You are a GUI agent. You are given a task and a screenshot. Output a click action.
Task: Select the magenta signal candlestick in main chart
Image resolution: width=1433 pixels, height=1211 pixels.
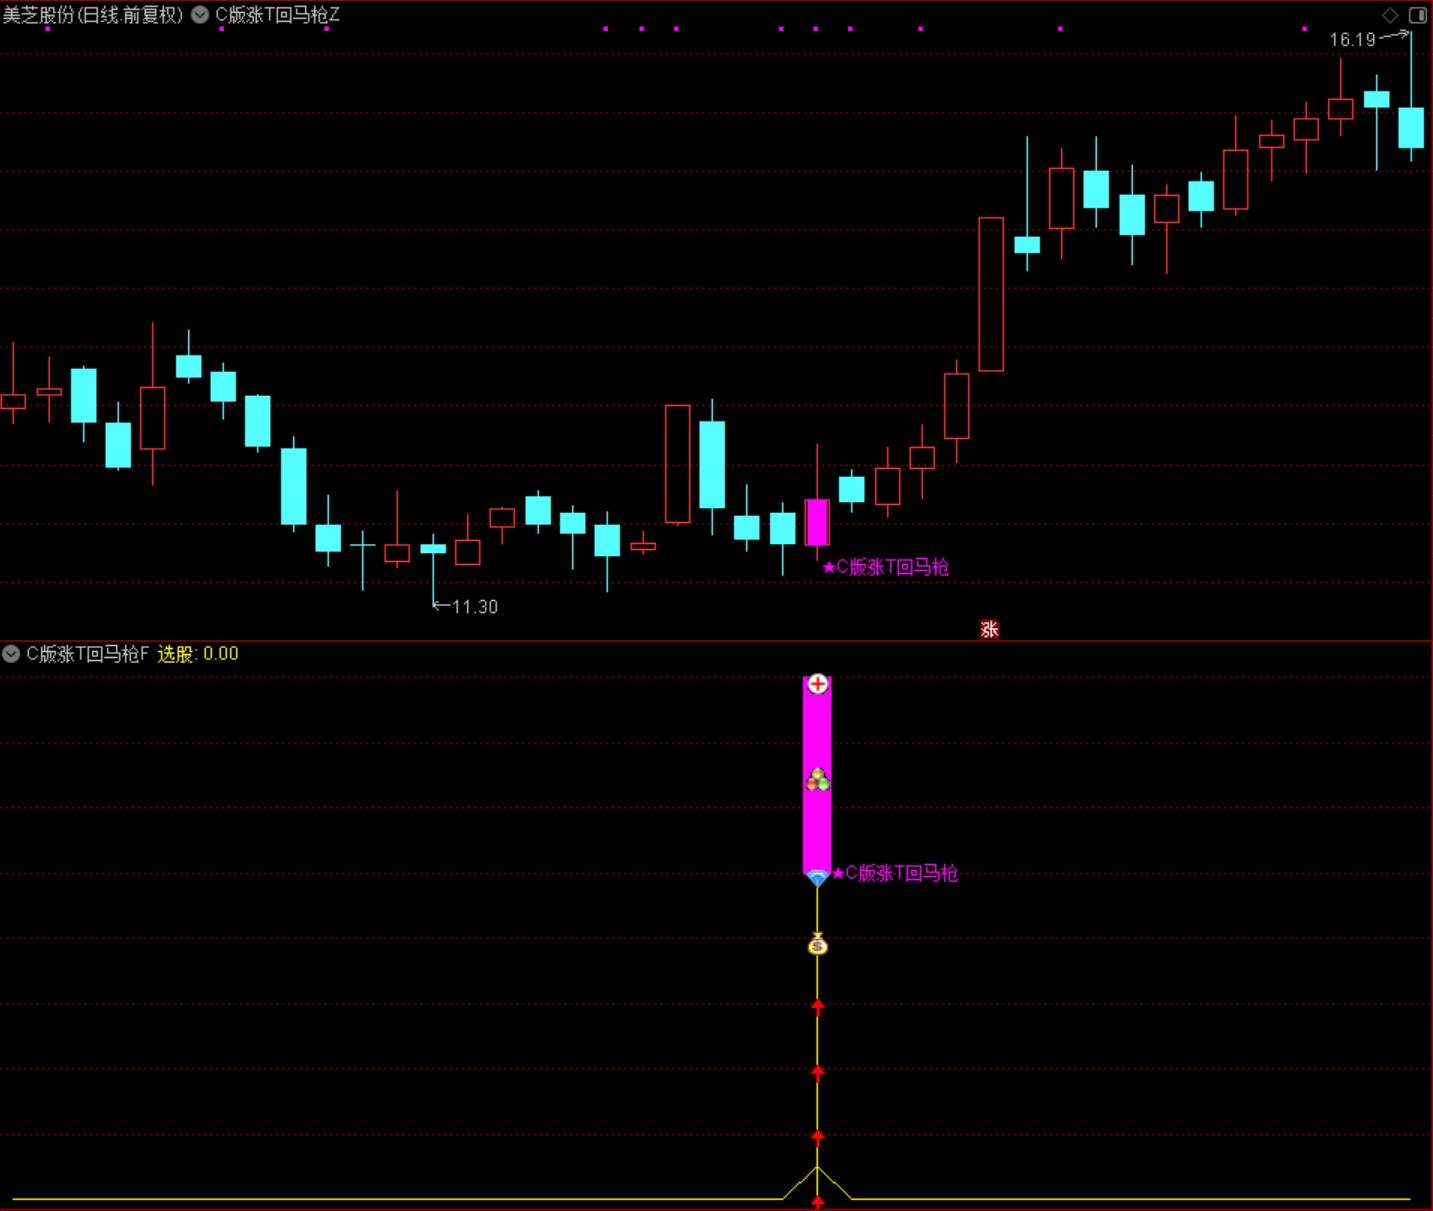click(x=817, y=522)
